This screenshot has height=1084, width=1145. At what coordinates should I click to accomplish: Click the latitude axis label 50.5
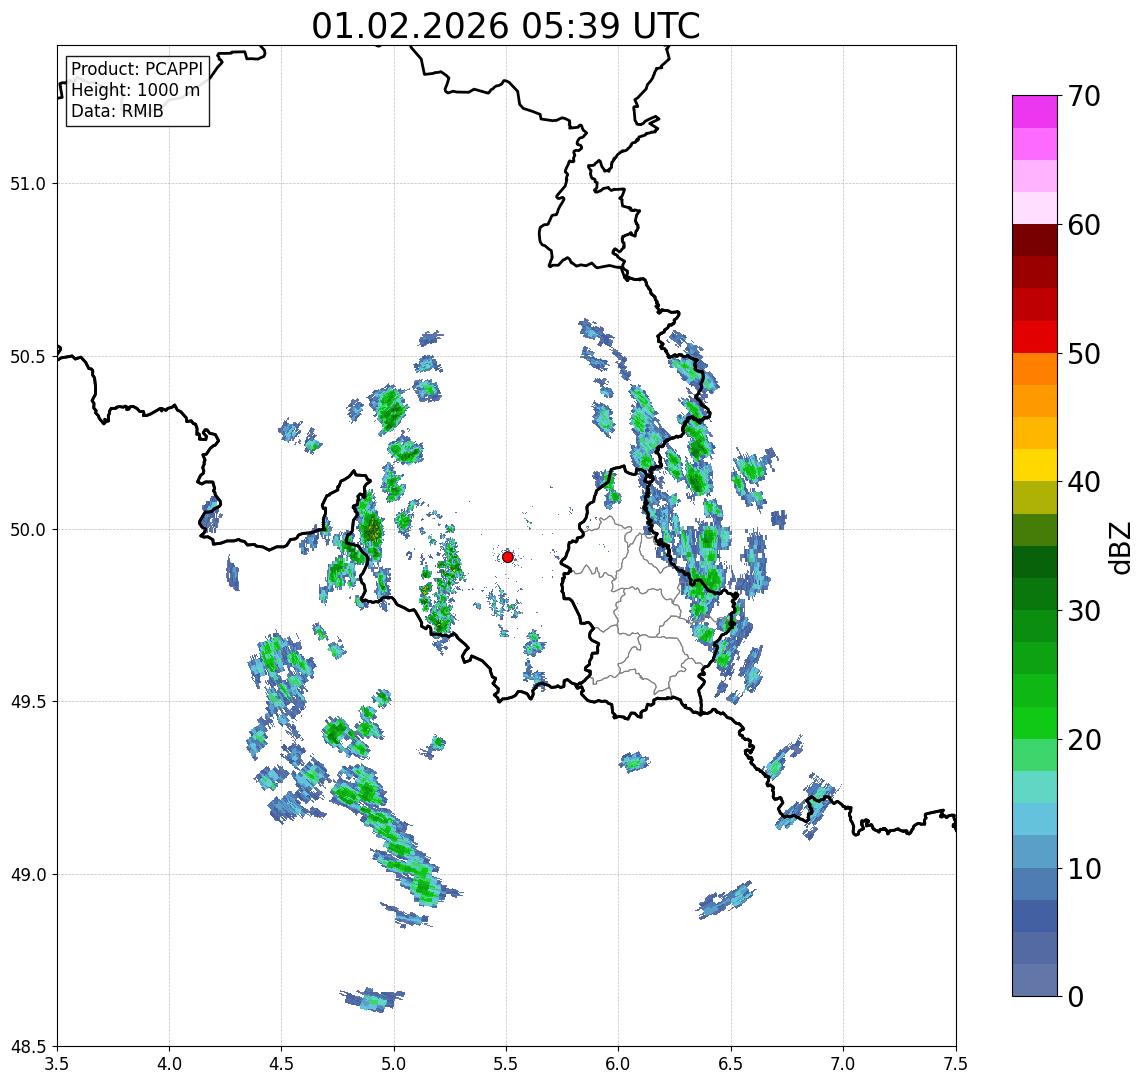(28, 357)
